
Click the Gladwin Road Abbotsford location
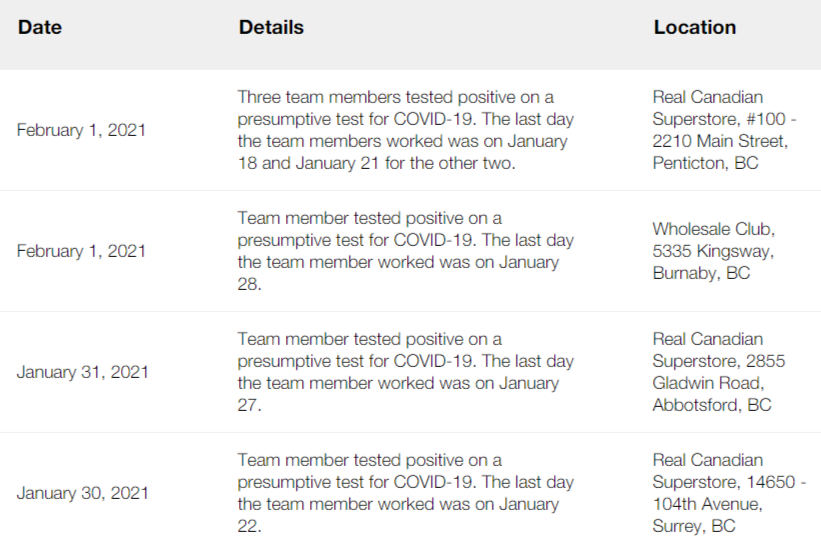coord(719,372)
